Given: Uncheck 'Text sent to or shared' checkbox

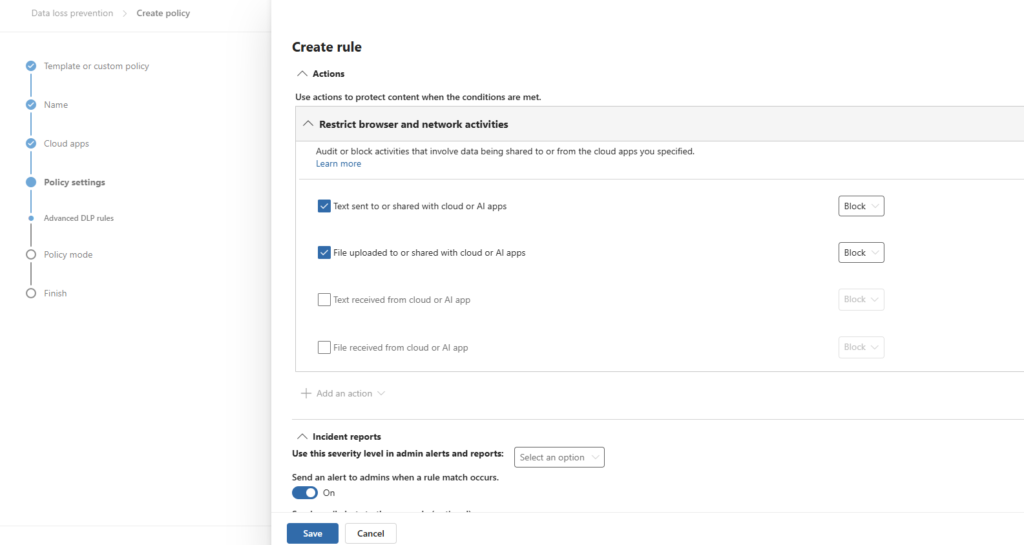Looking at the screenshot, I should [324, 206].
